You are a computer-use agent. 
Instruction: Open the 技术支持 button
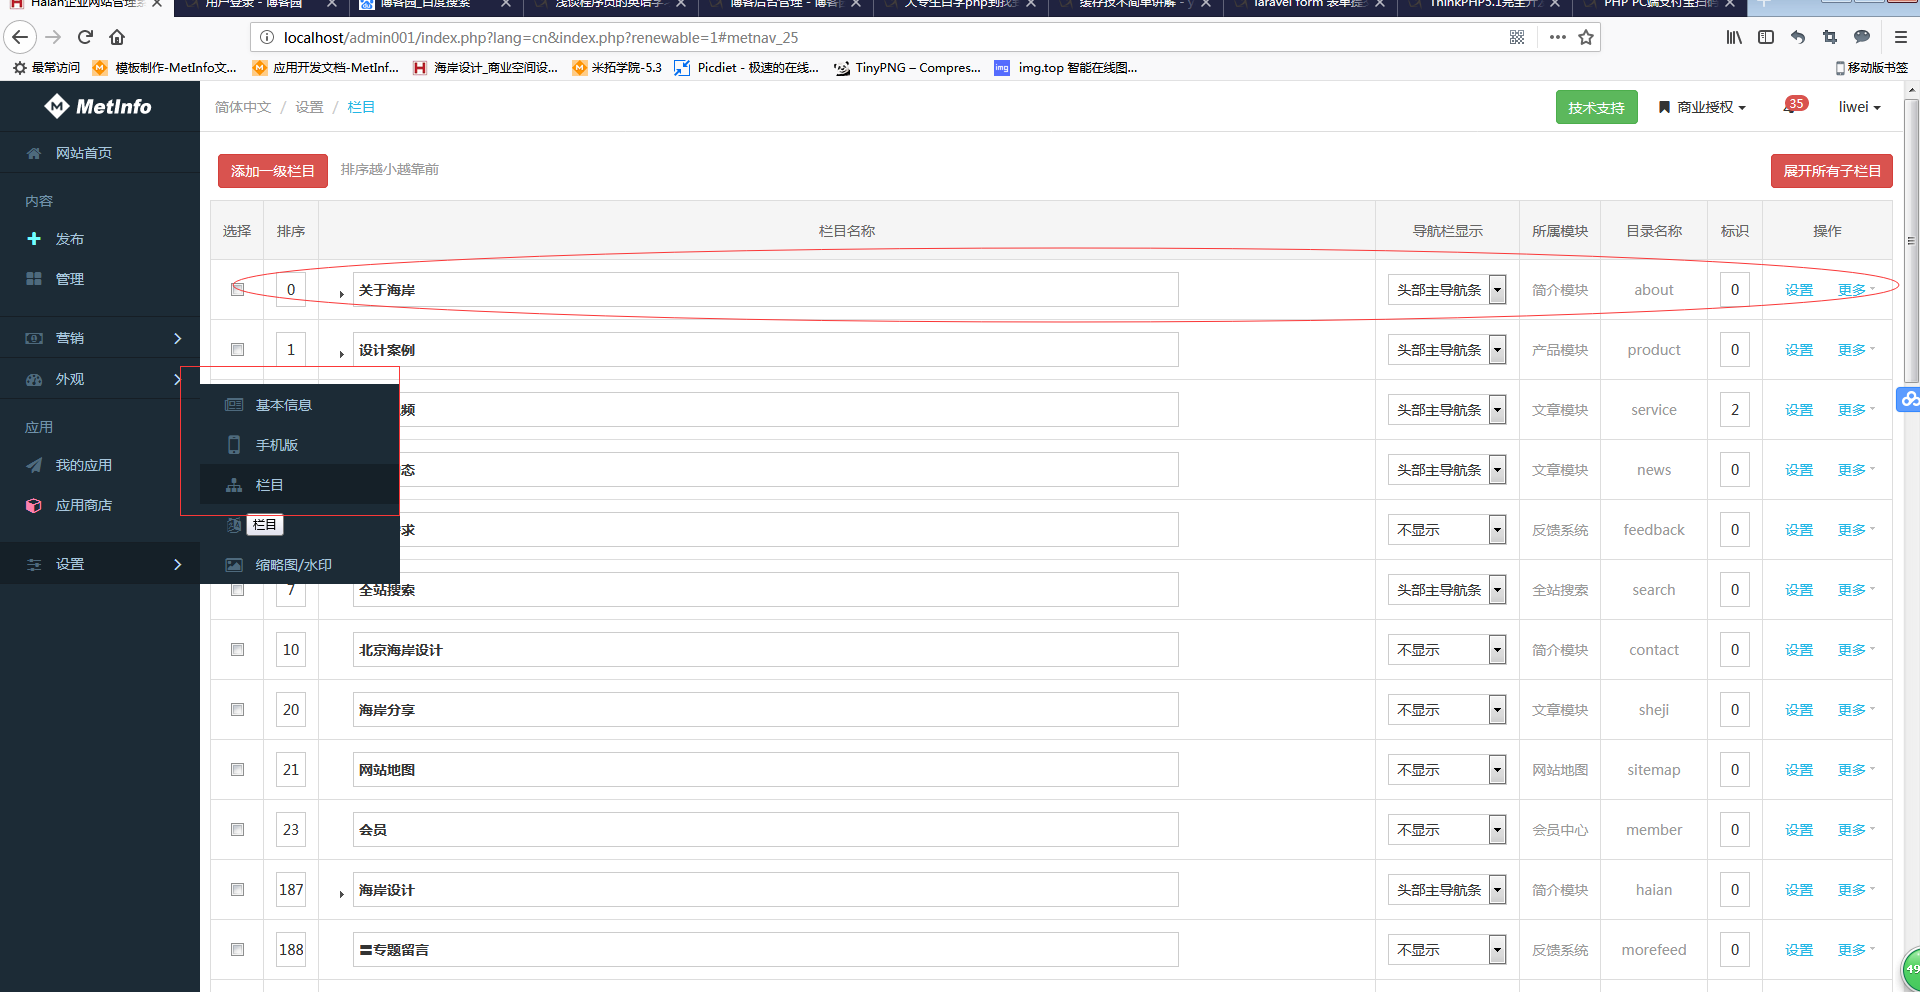click(1596, 107)
